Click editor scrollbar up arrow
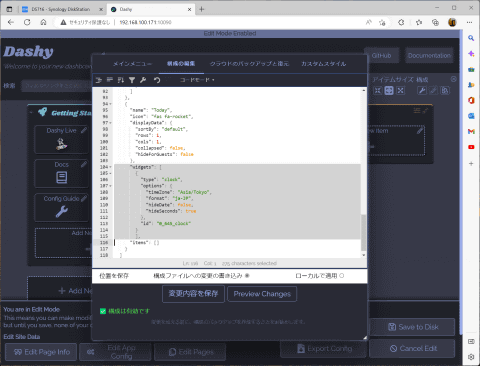Image resolution: width=480 pixels, height=366 pixels. [x=364, y=90]
